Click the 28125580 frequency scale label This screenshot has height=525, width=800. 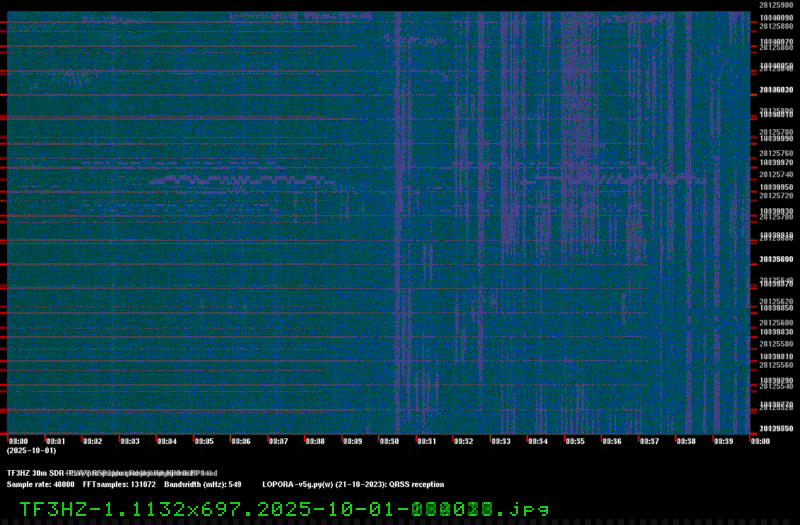point(776,344)
